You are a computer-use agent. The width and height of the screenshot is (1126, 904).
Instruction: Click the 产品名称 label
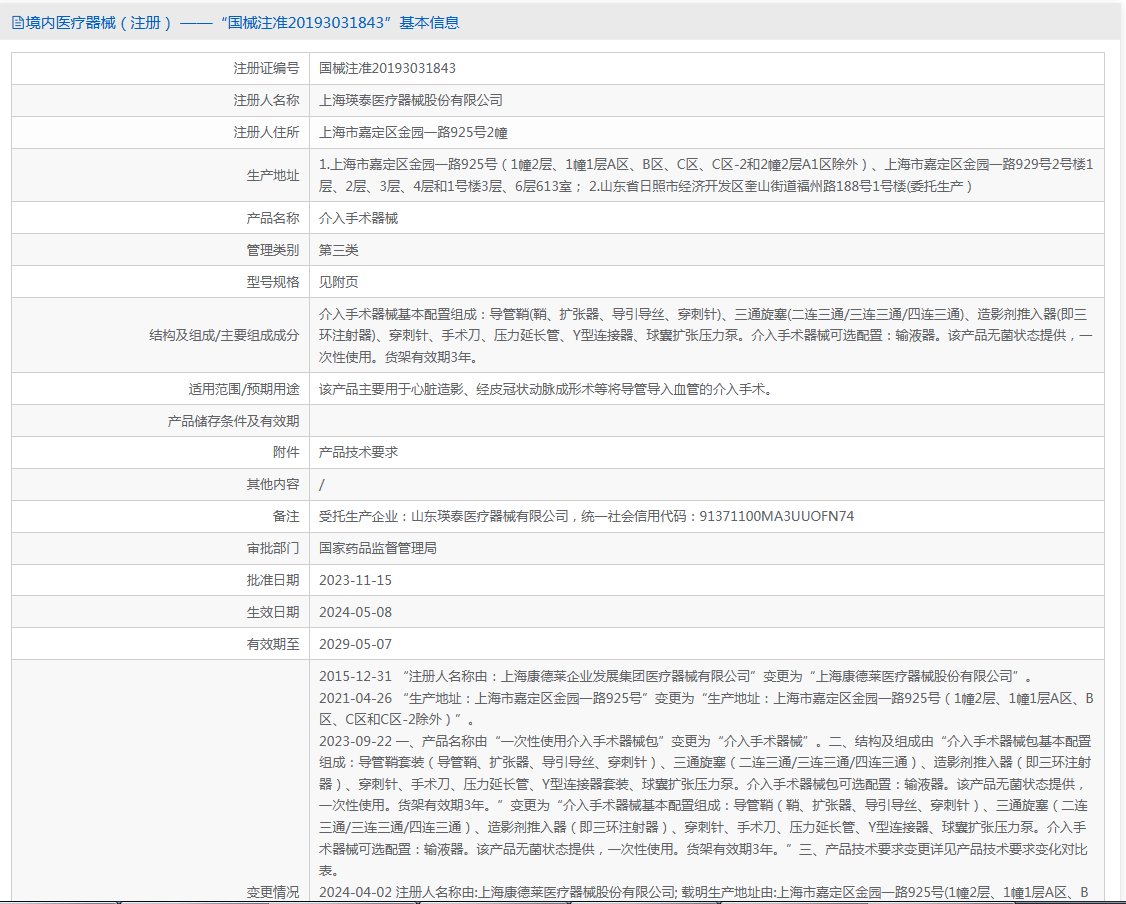coord(273,218)
